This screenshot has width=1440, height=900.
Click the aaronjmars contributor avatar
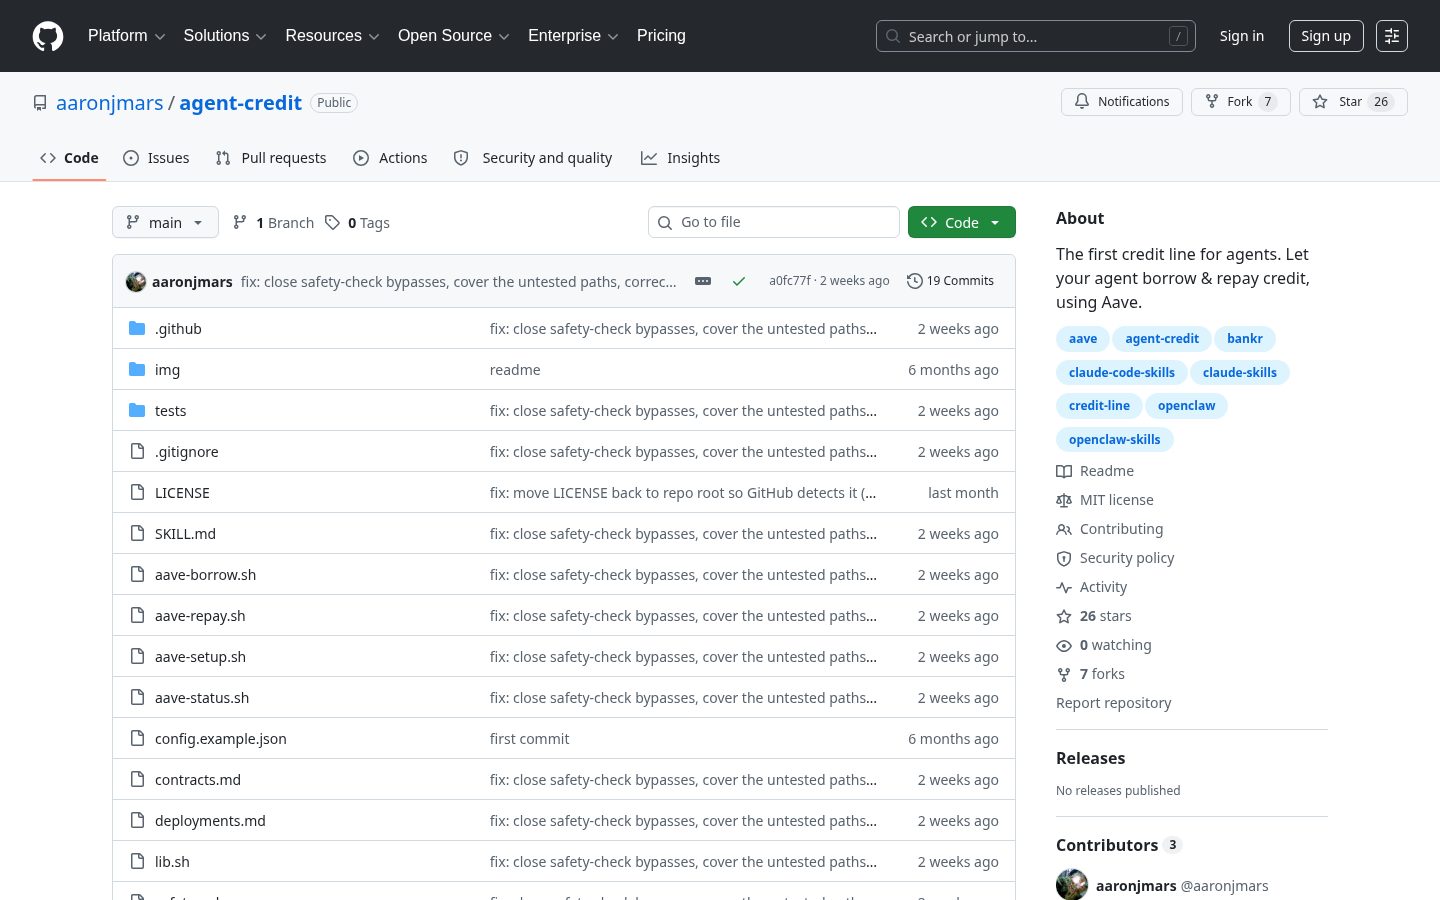point(1072,885)
